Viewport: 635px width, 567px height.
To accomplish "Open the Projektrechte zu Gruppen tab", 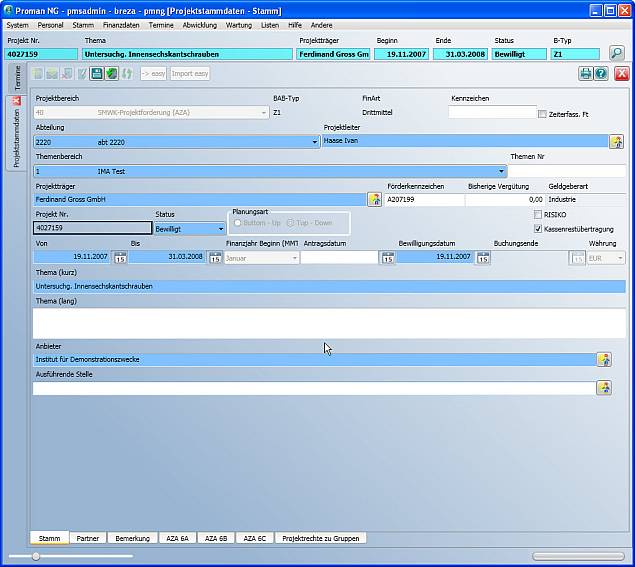I will [x=321, y=538].
